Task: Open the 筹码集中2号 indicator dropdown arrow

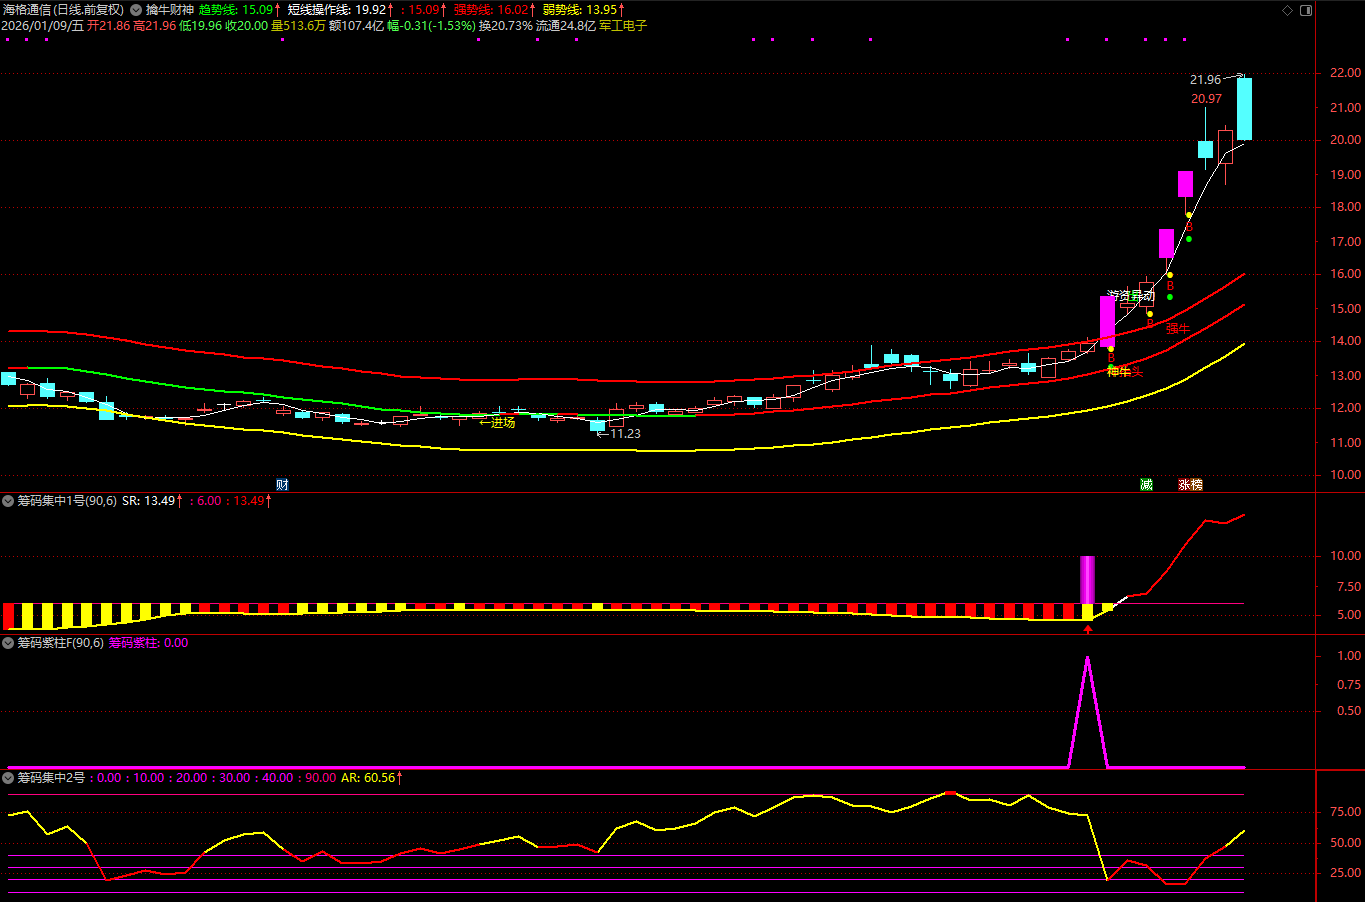Action: point(8,778)
